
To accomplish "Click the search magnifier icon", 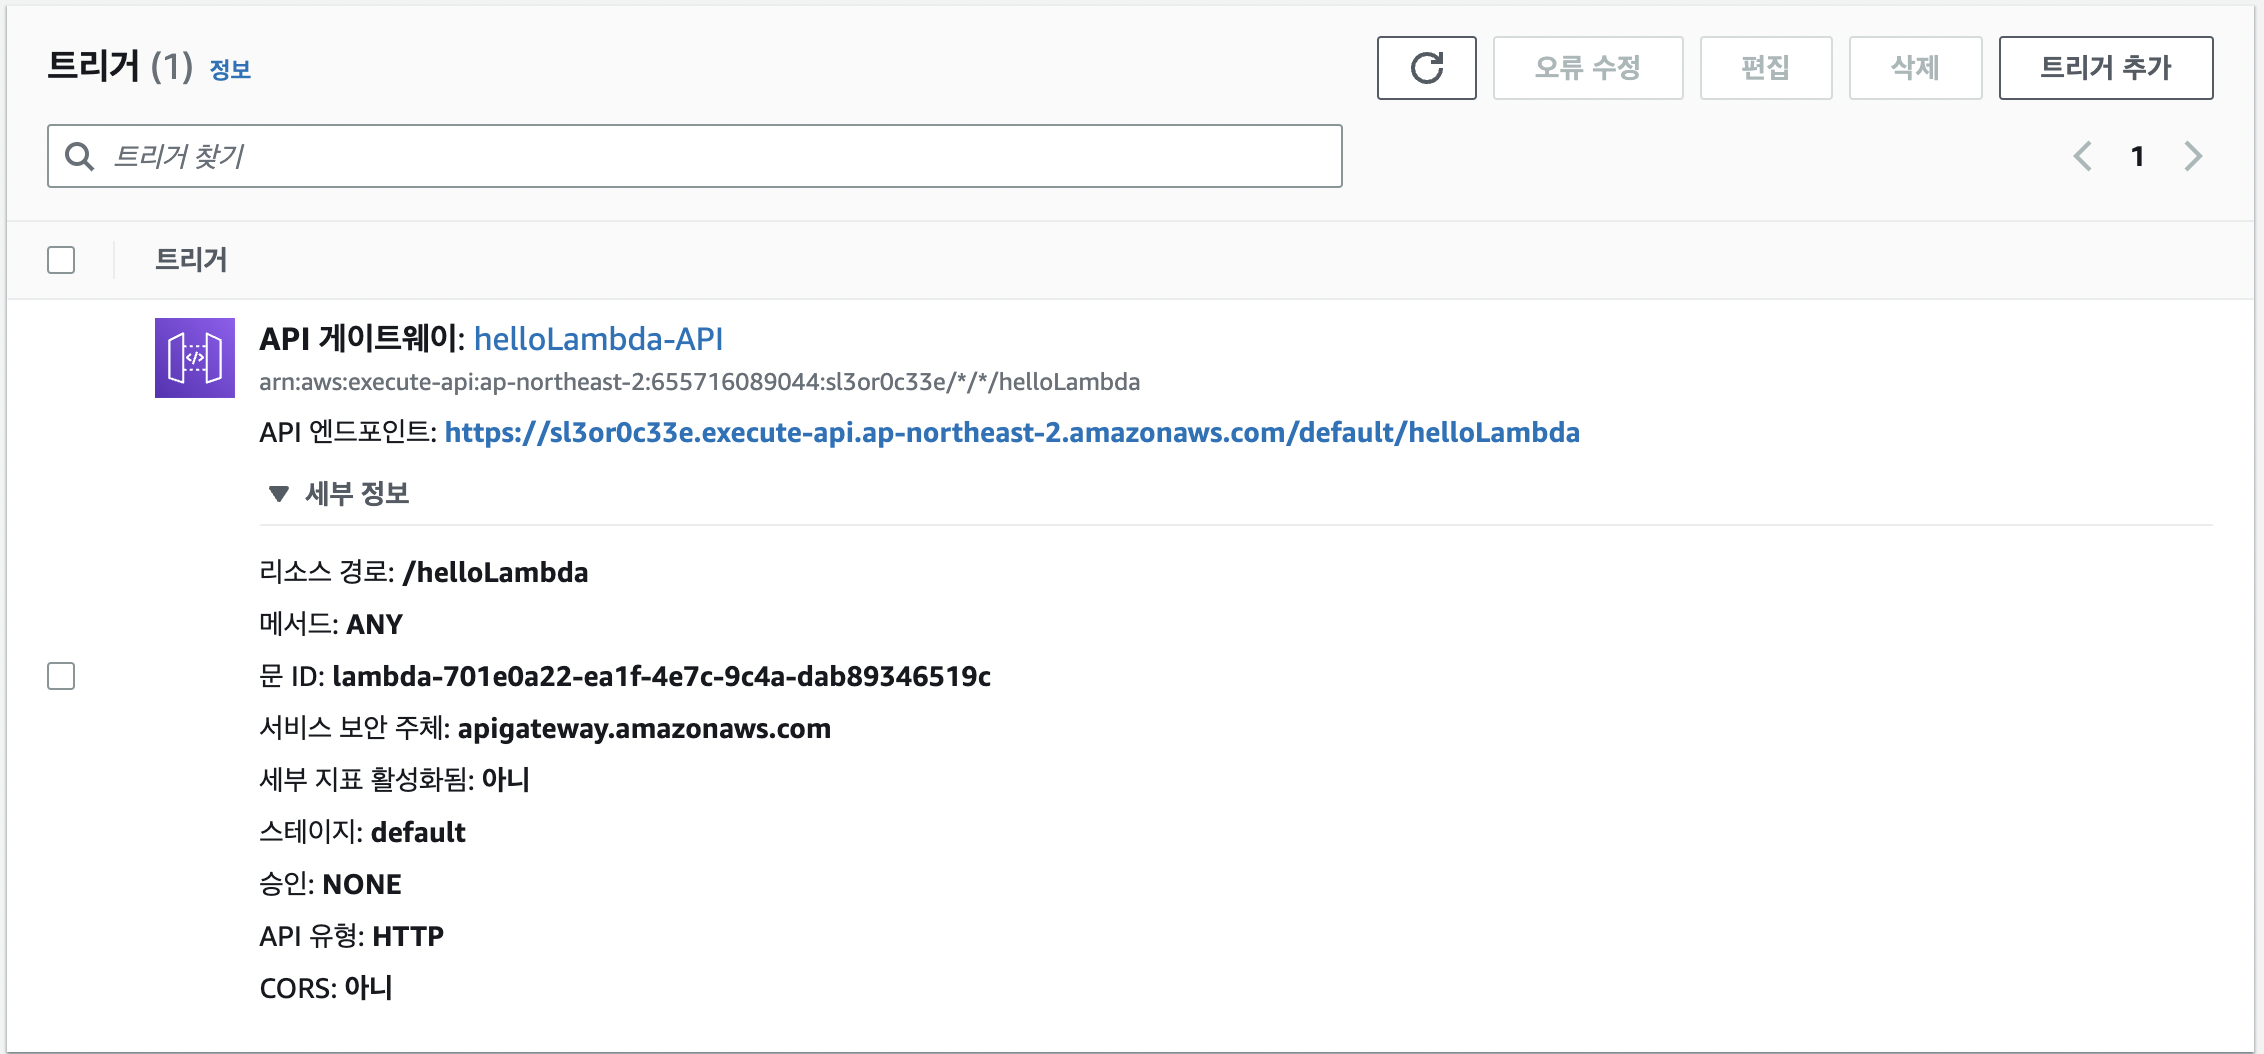I will click(x=79, y=156).
